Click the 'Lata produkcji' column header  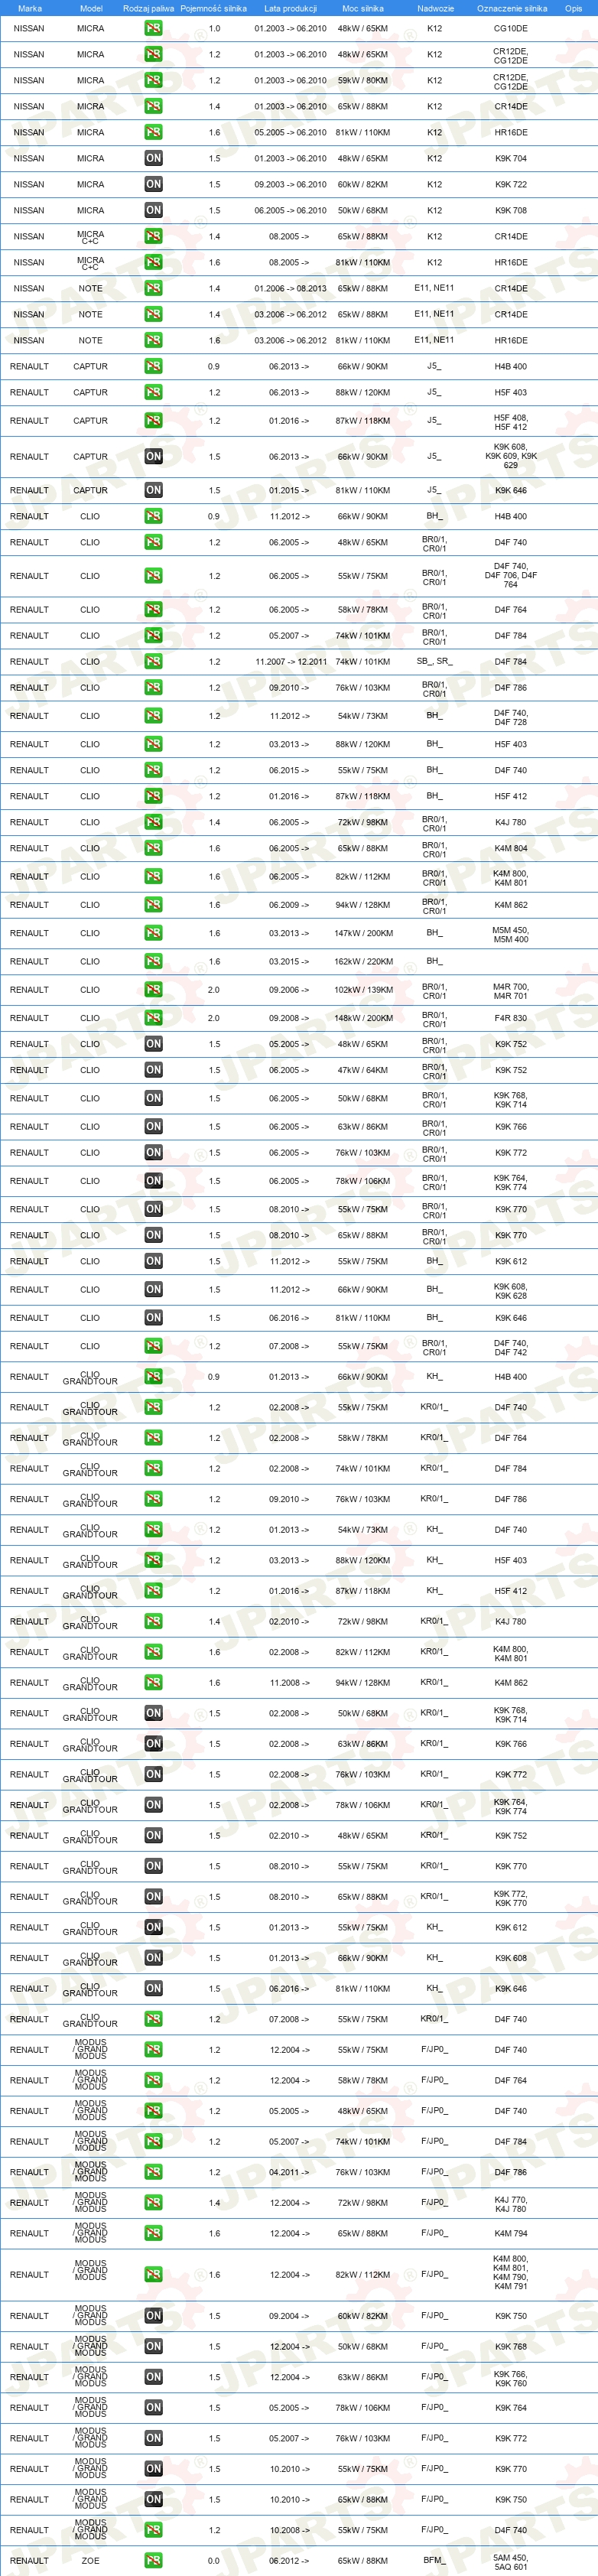click(x=290, y=8)
